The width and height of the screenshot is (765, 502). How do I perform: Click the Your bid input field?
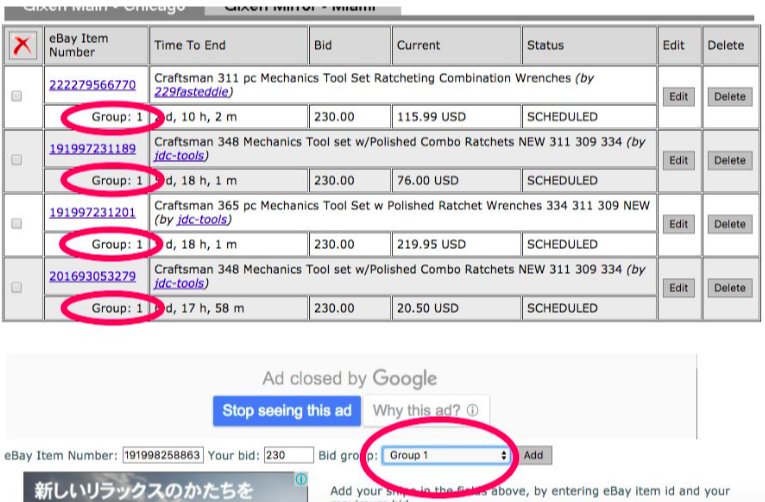288,455
